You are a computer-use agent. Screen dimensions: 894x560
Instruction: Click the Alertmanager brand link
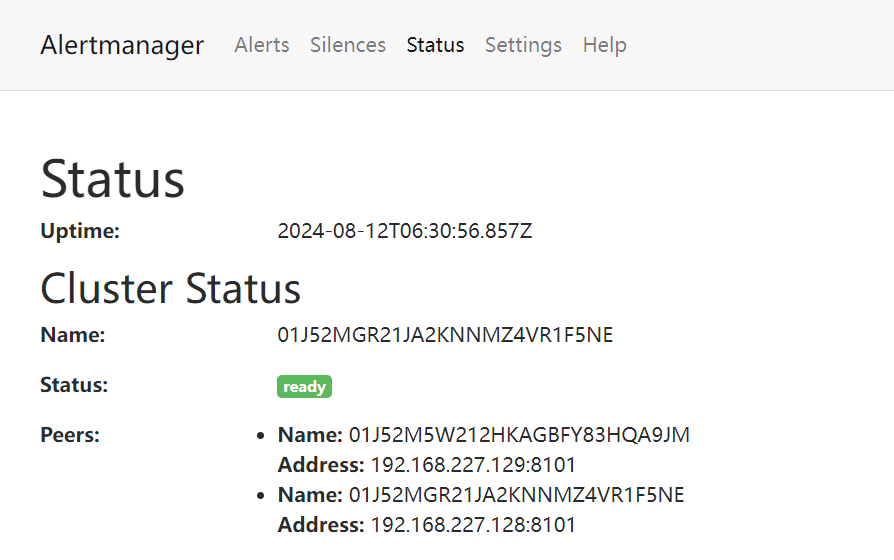122,45
